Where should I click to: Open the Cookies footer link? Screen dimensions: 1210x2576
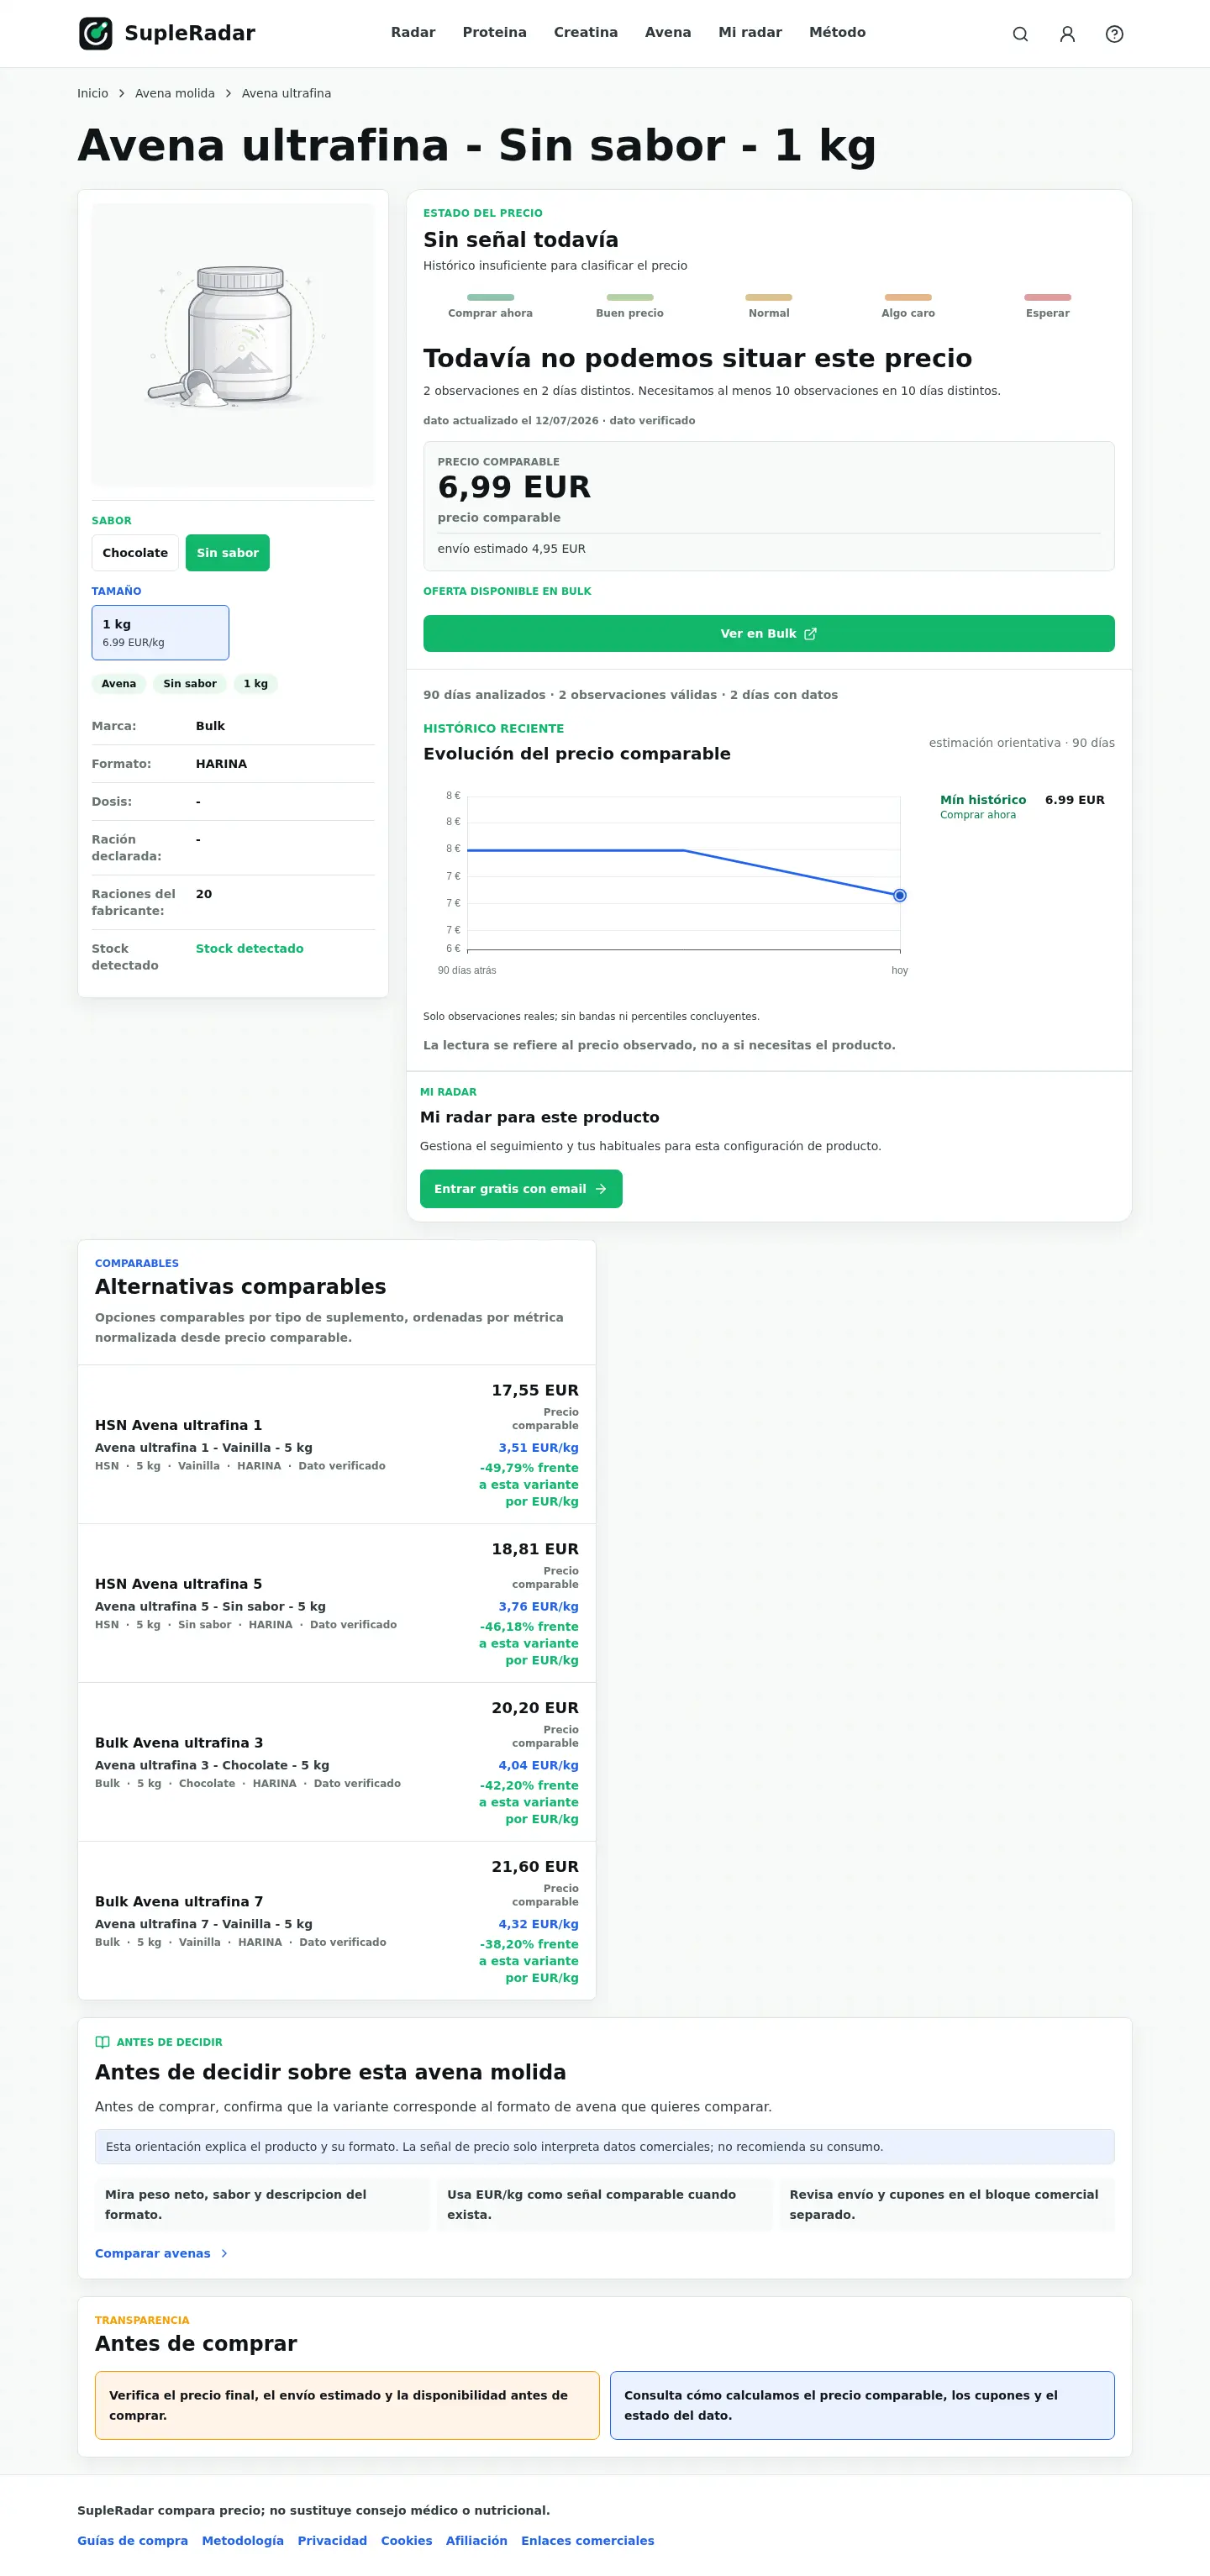click(407, 2540)
